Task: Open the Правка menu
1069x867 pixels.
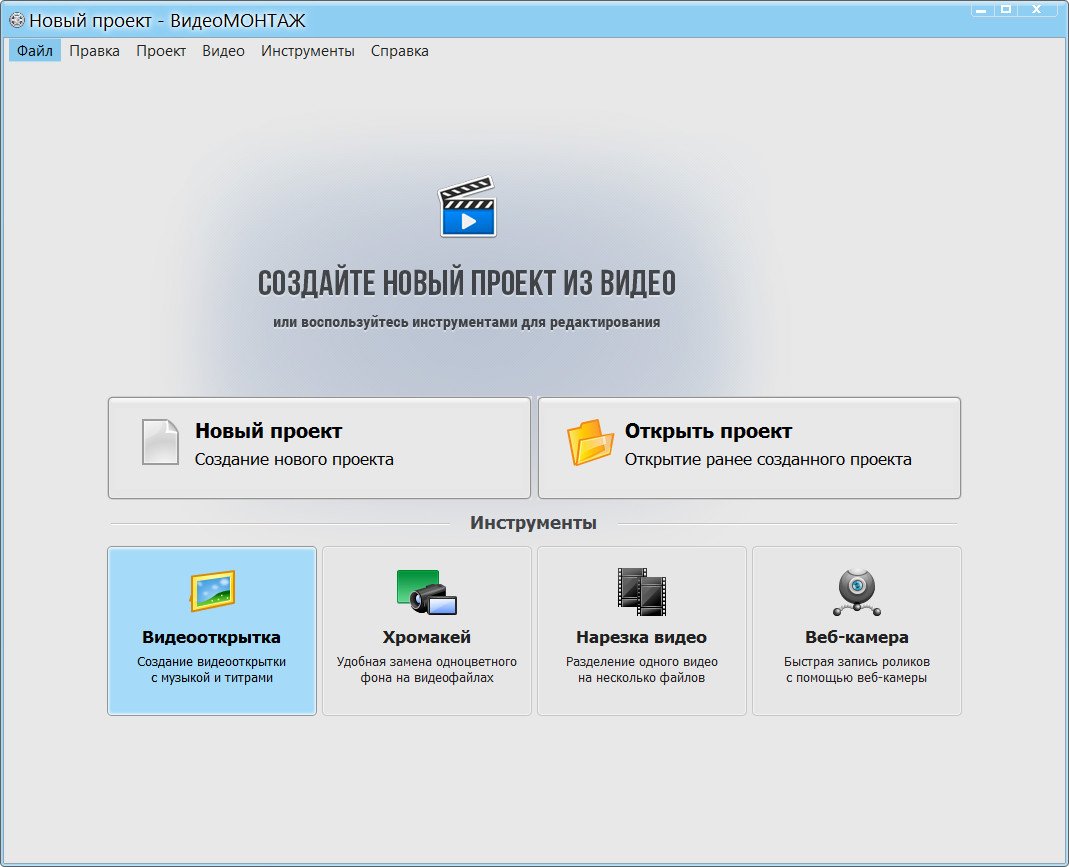Action: (x=95, y=51)
